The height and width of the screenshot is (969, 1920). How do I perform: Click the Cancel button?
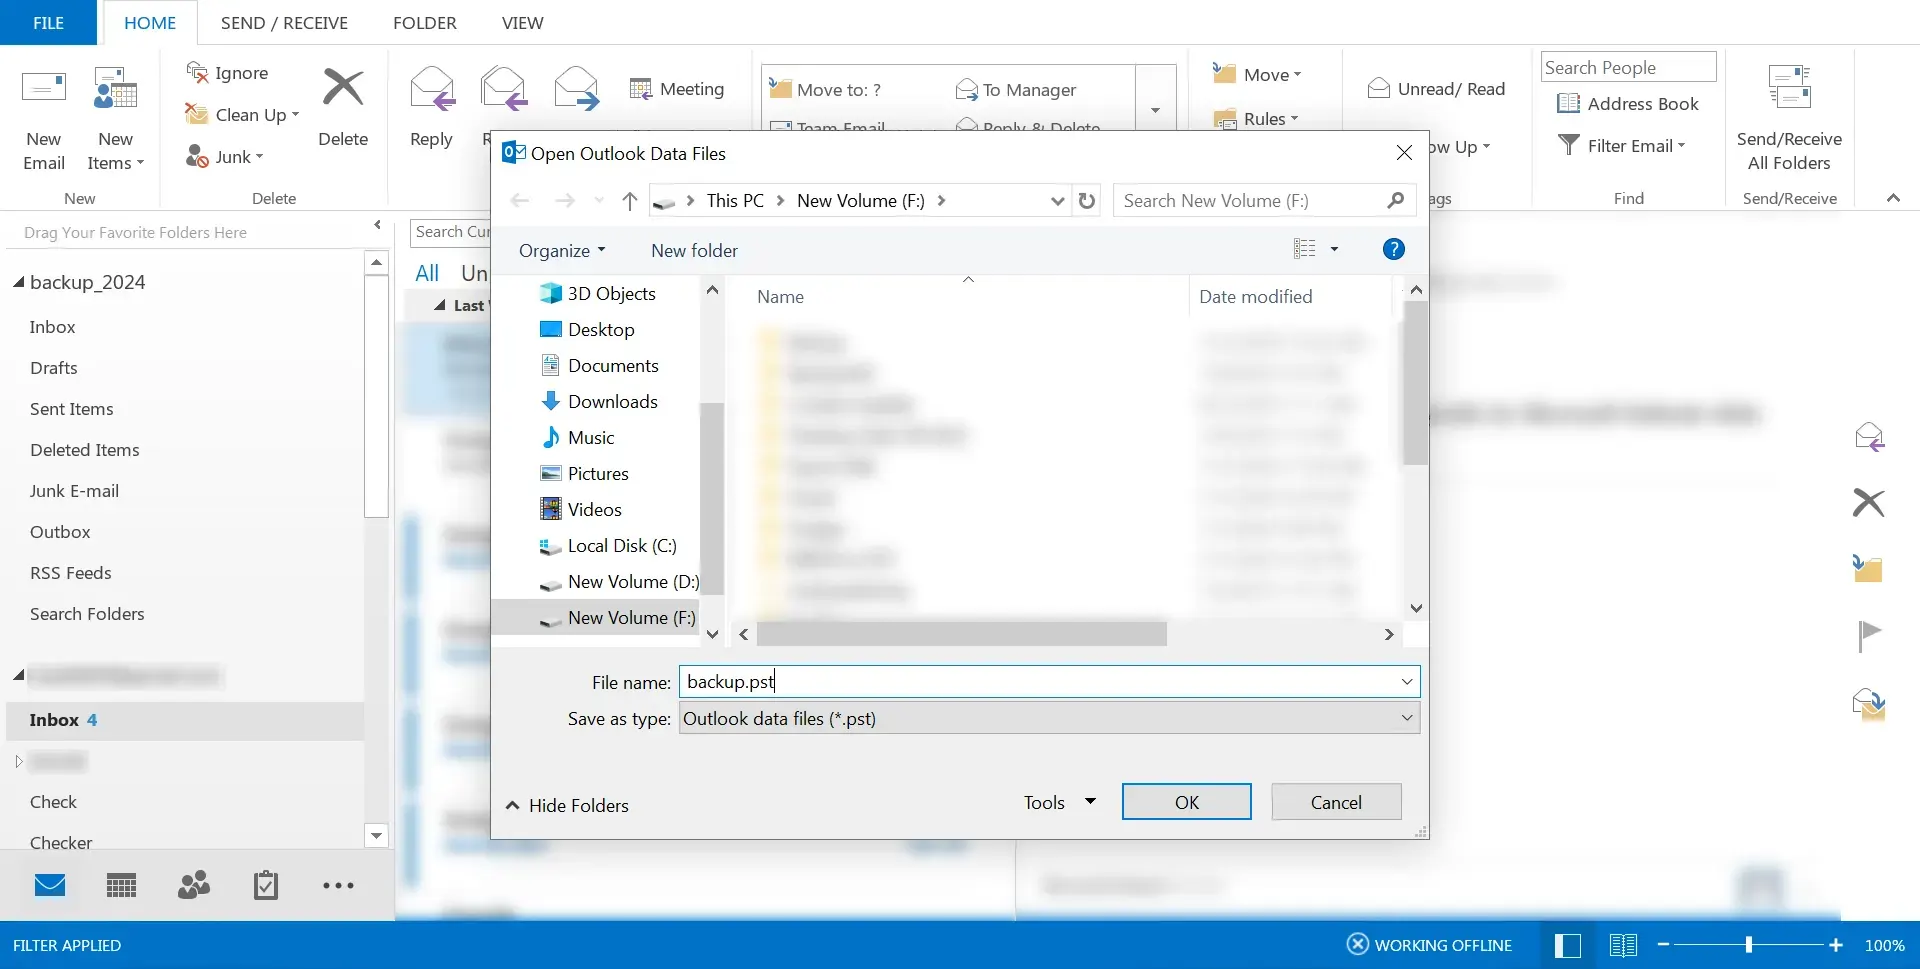1336,802
